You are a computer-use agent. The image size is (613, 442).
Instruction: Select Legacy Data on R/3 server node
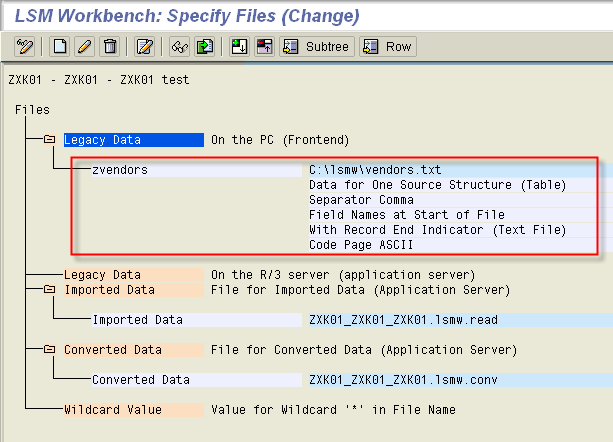(103, 275)
